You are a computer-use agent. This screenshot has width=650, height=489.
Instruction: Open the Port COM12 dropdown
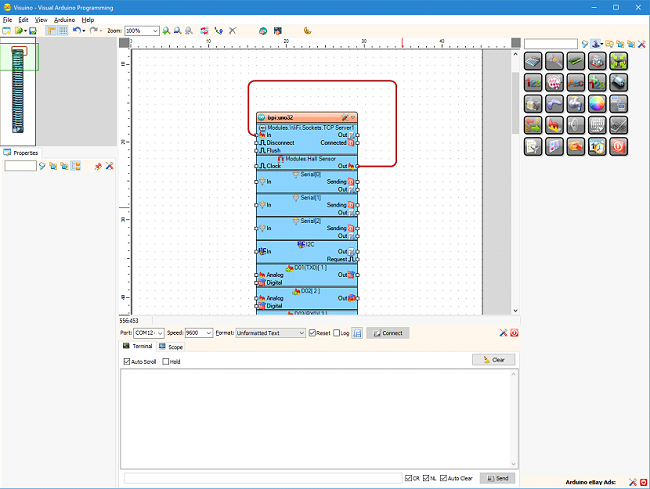tap(160, 333)
